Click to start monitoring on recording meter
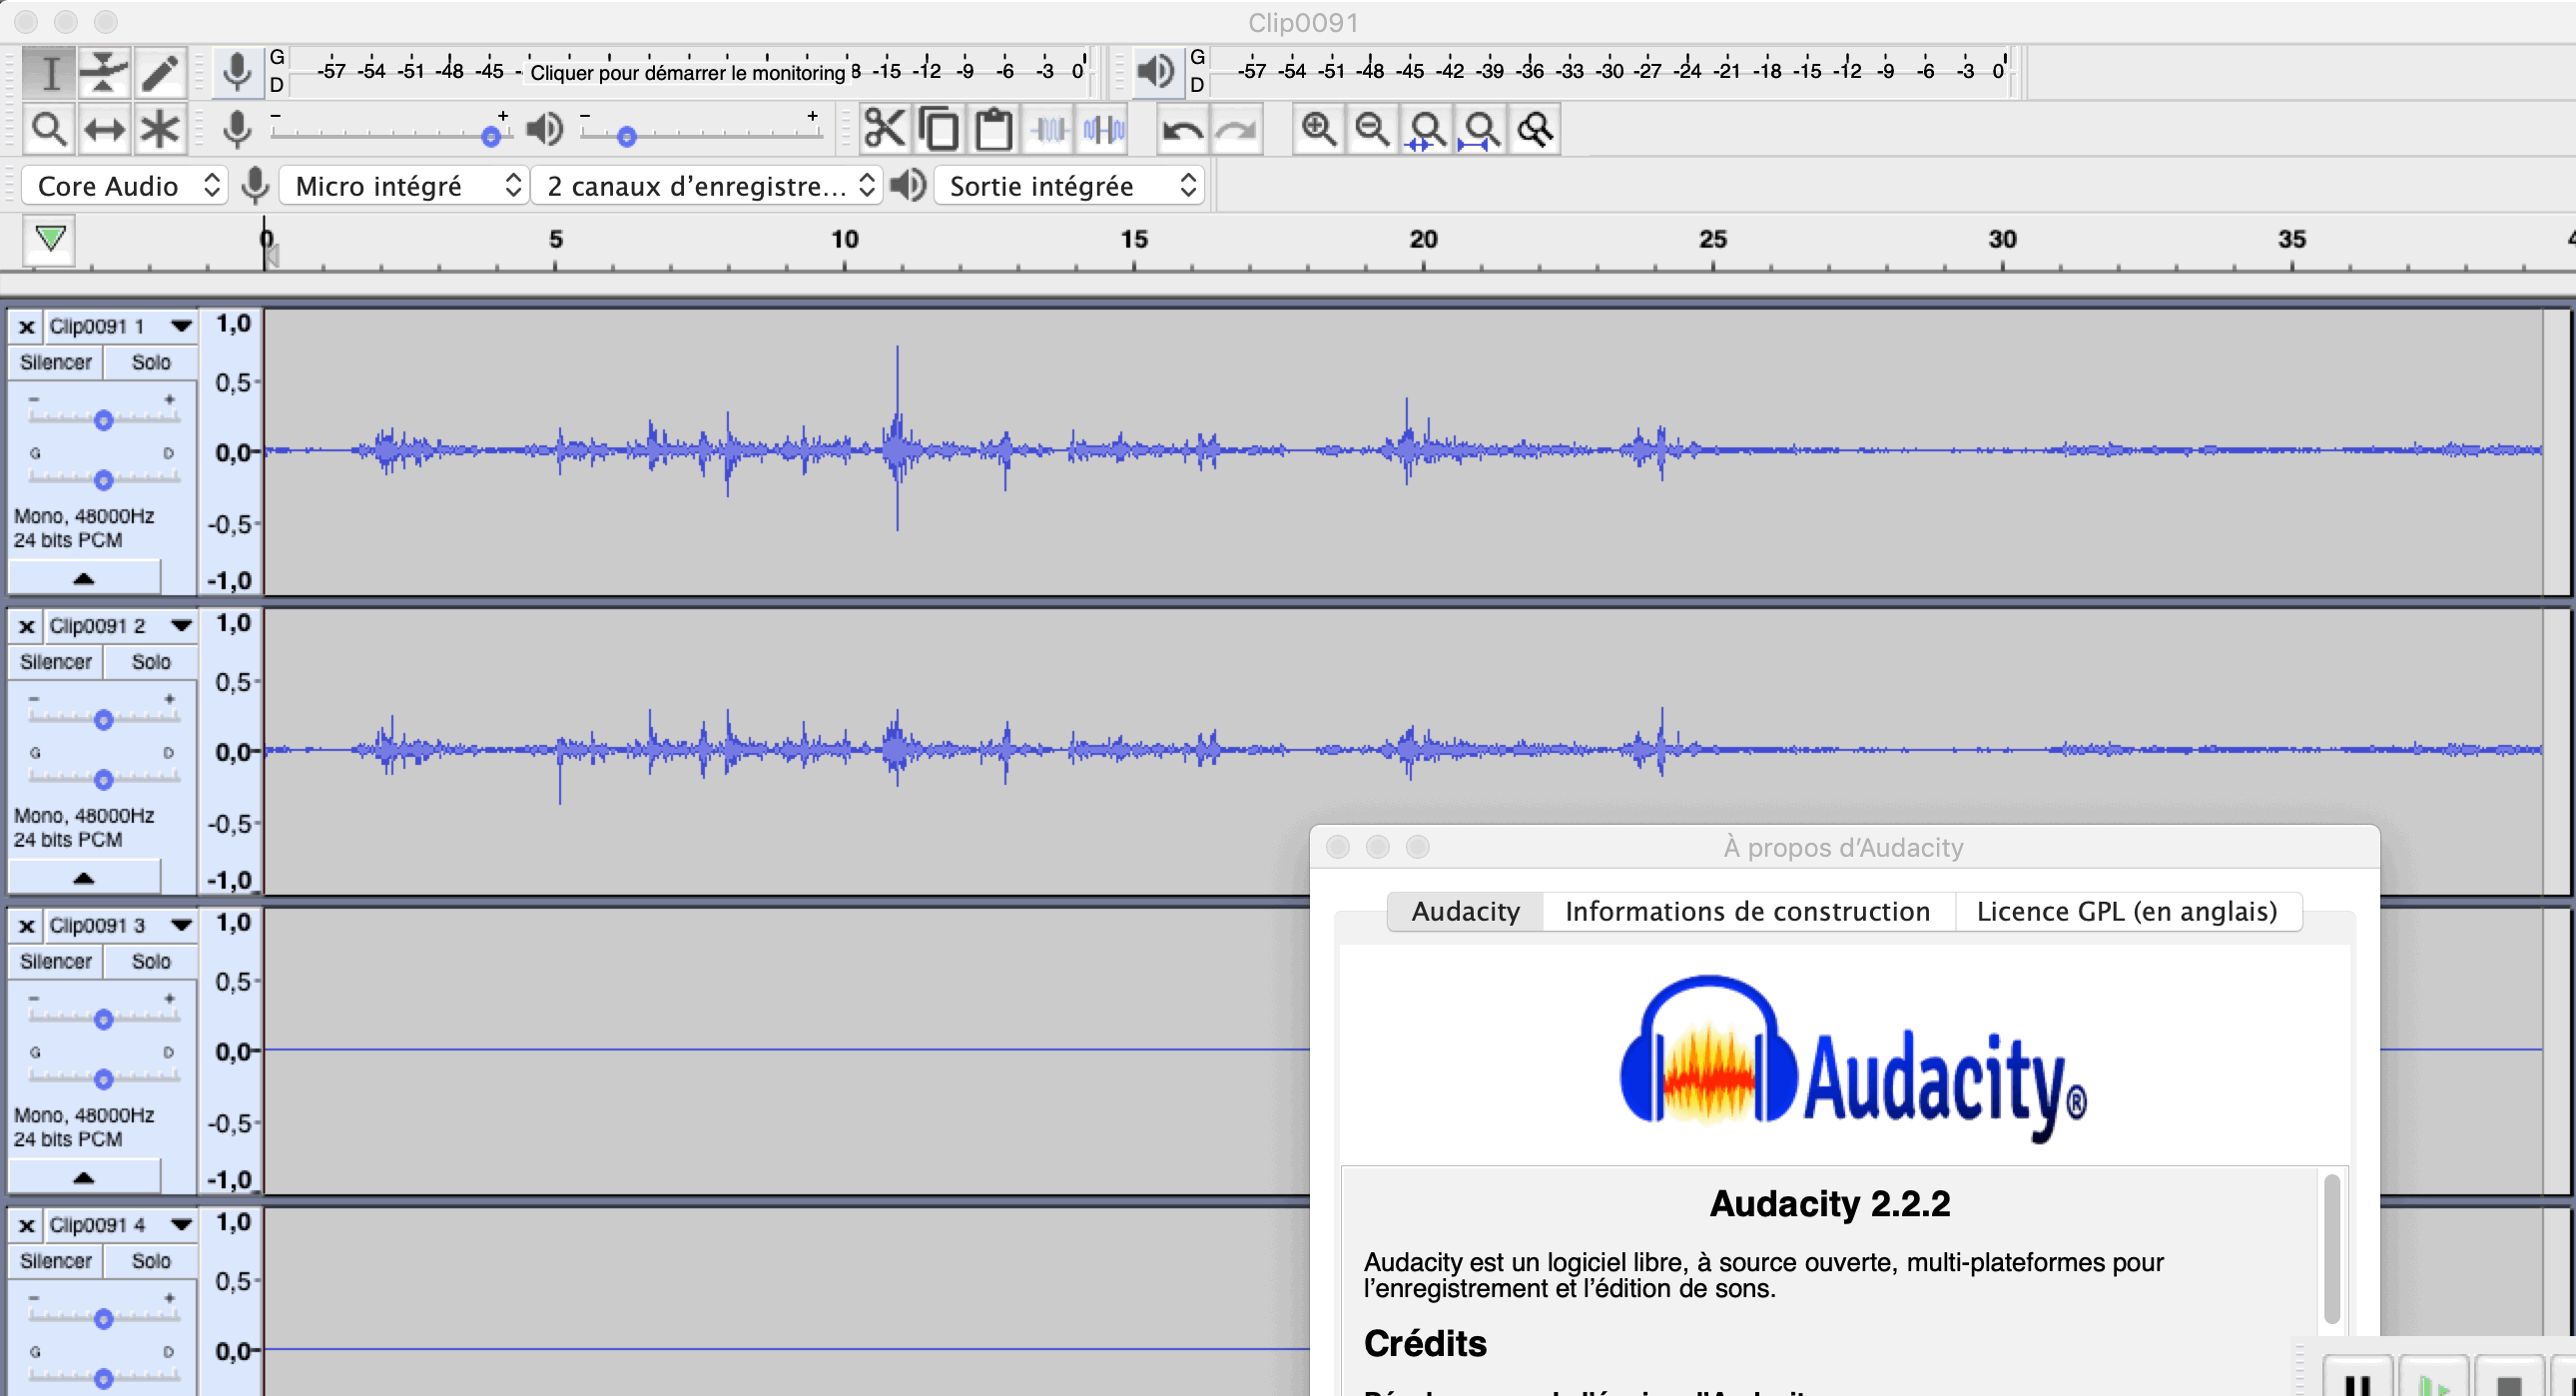 coord(687,72)
